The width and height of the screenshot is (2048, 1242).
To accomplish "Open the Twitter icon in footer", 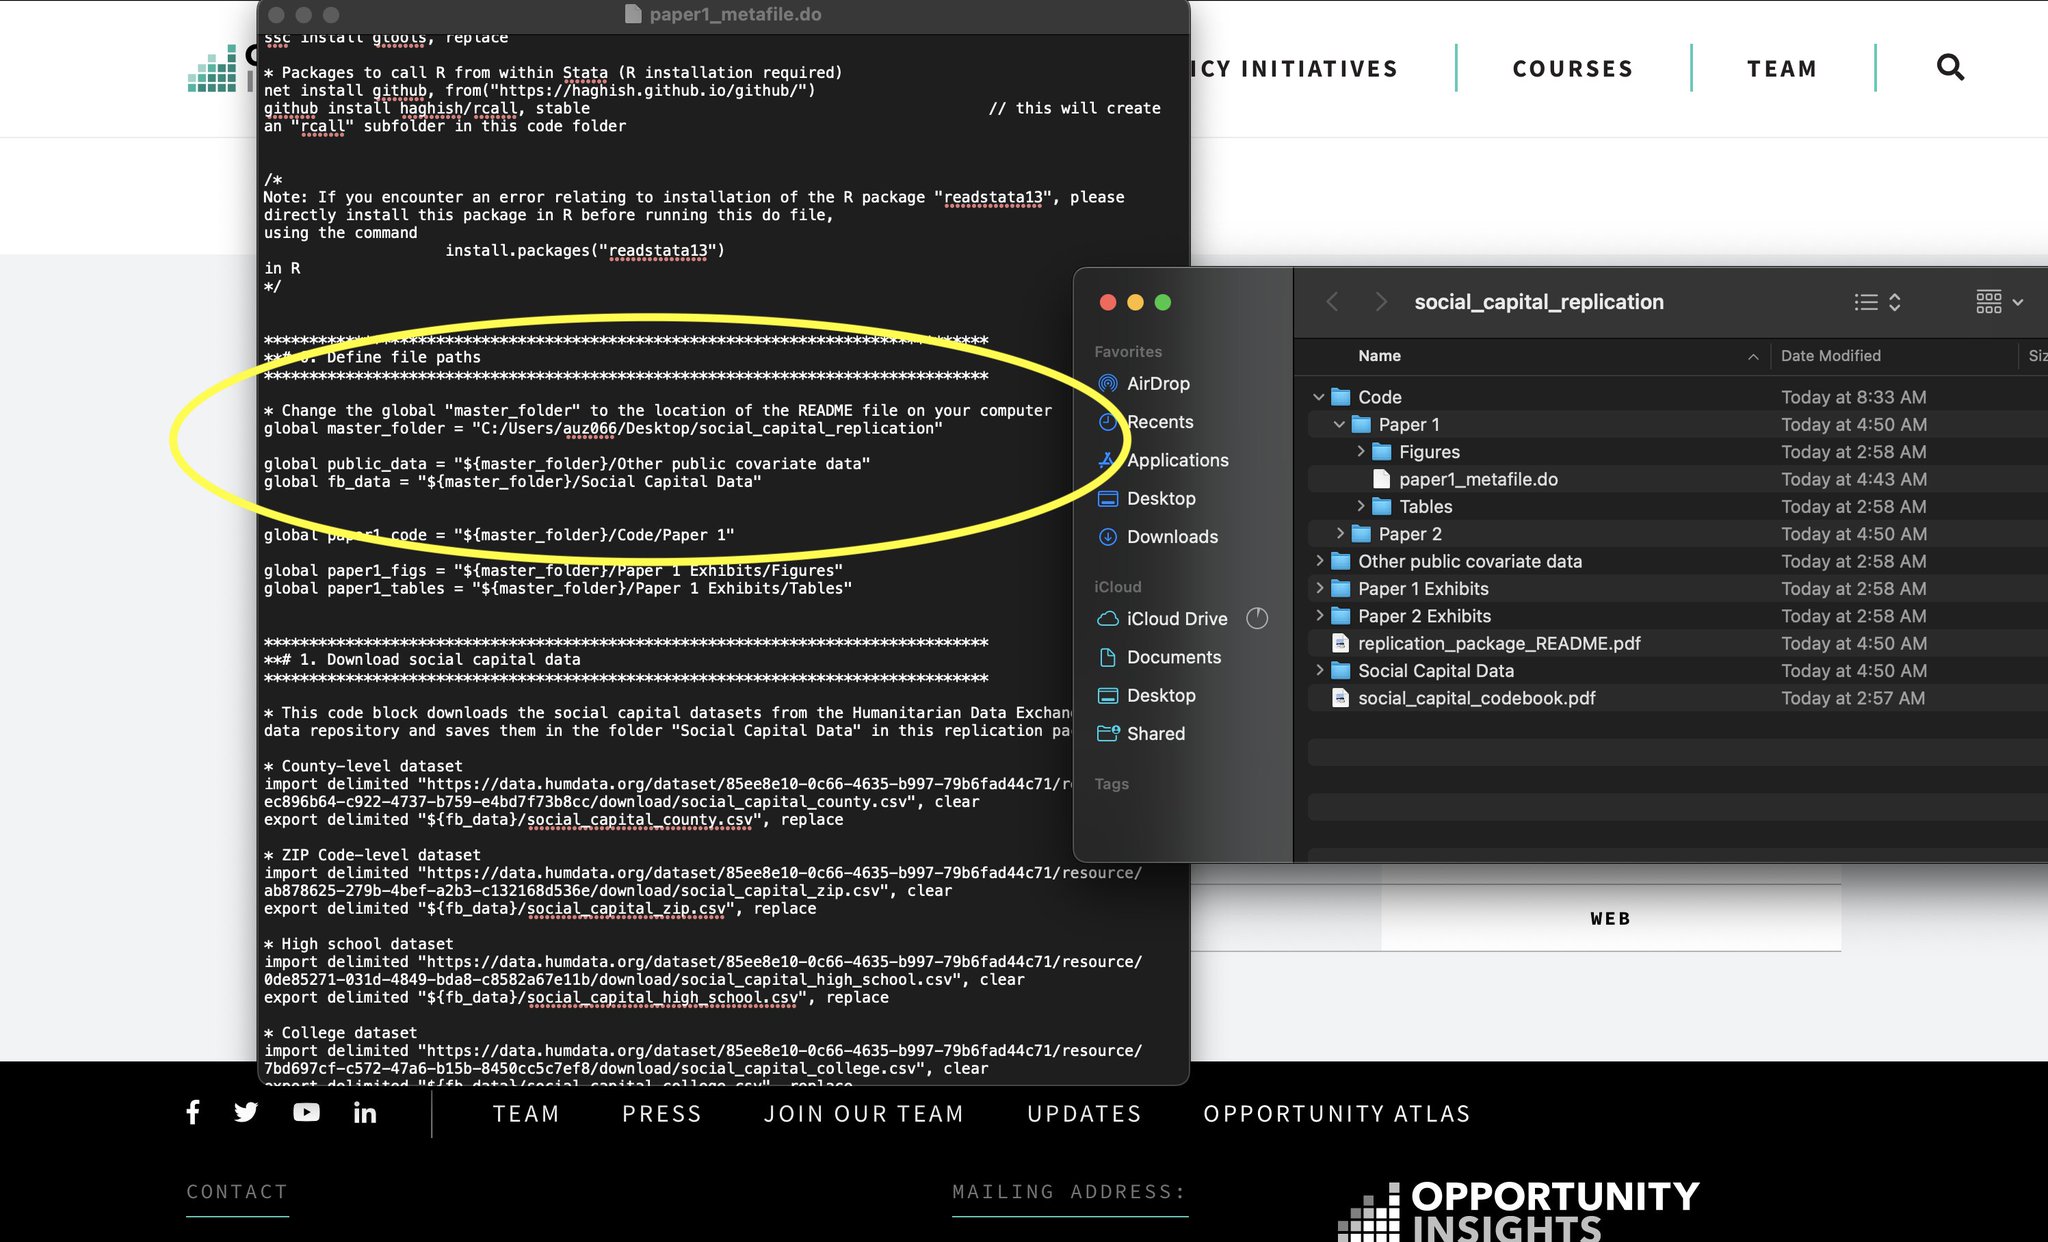I will coord(246,1112).
